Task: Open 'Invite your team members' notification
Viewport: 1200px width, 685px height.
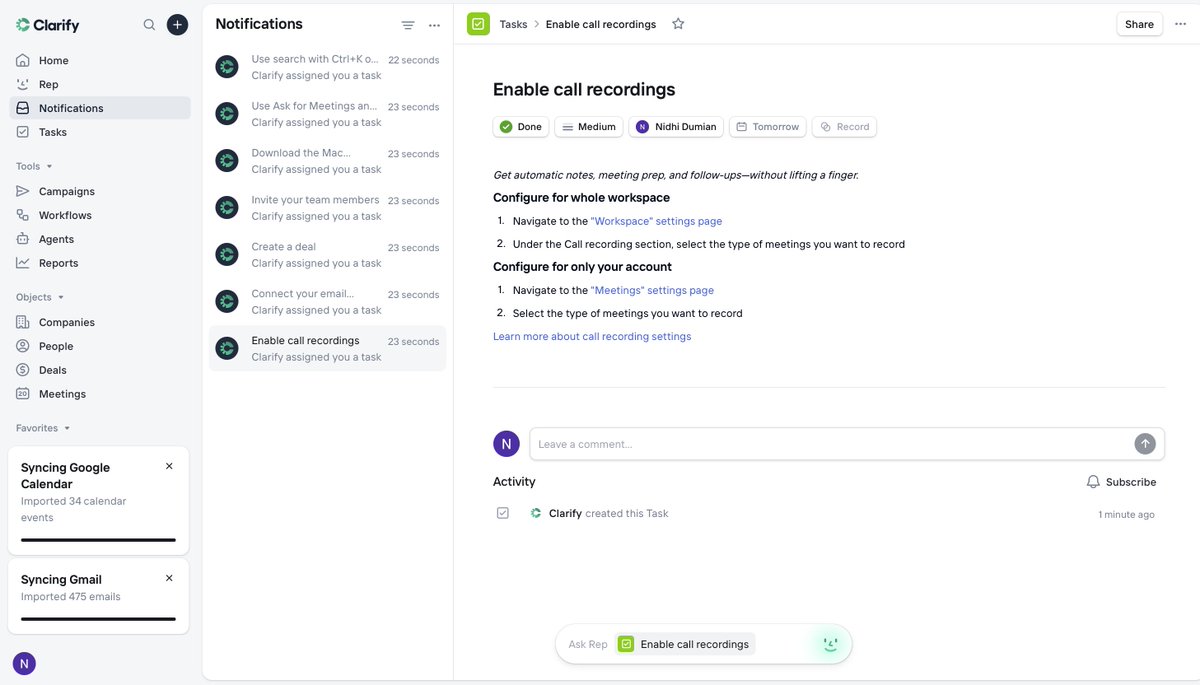Action: tap(328, 208)
